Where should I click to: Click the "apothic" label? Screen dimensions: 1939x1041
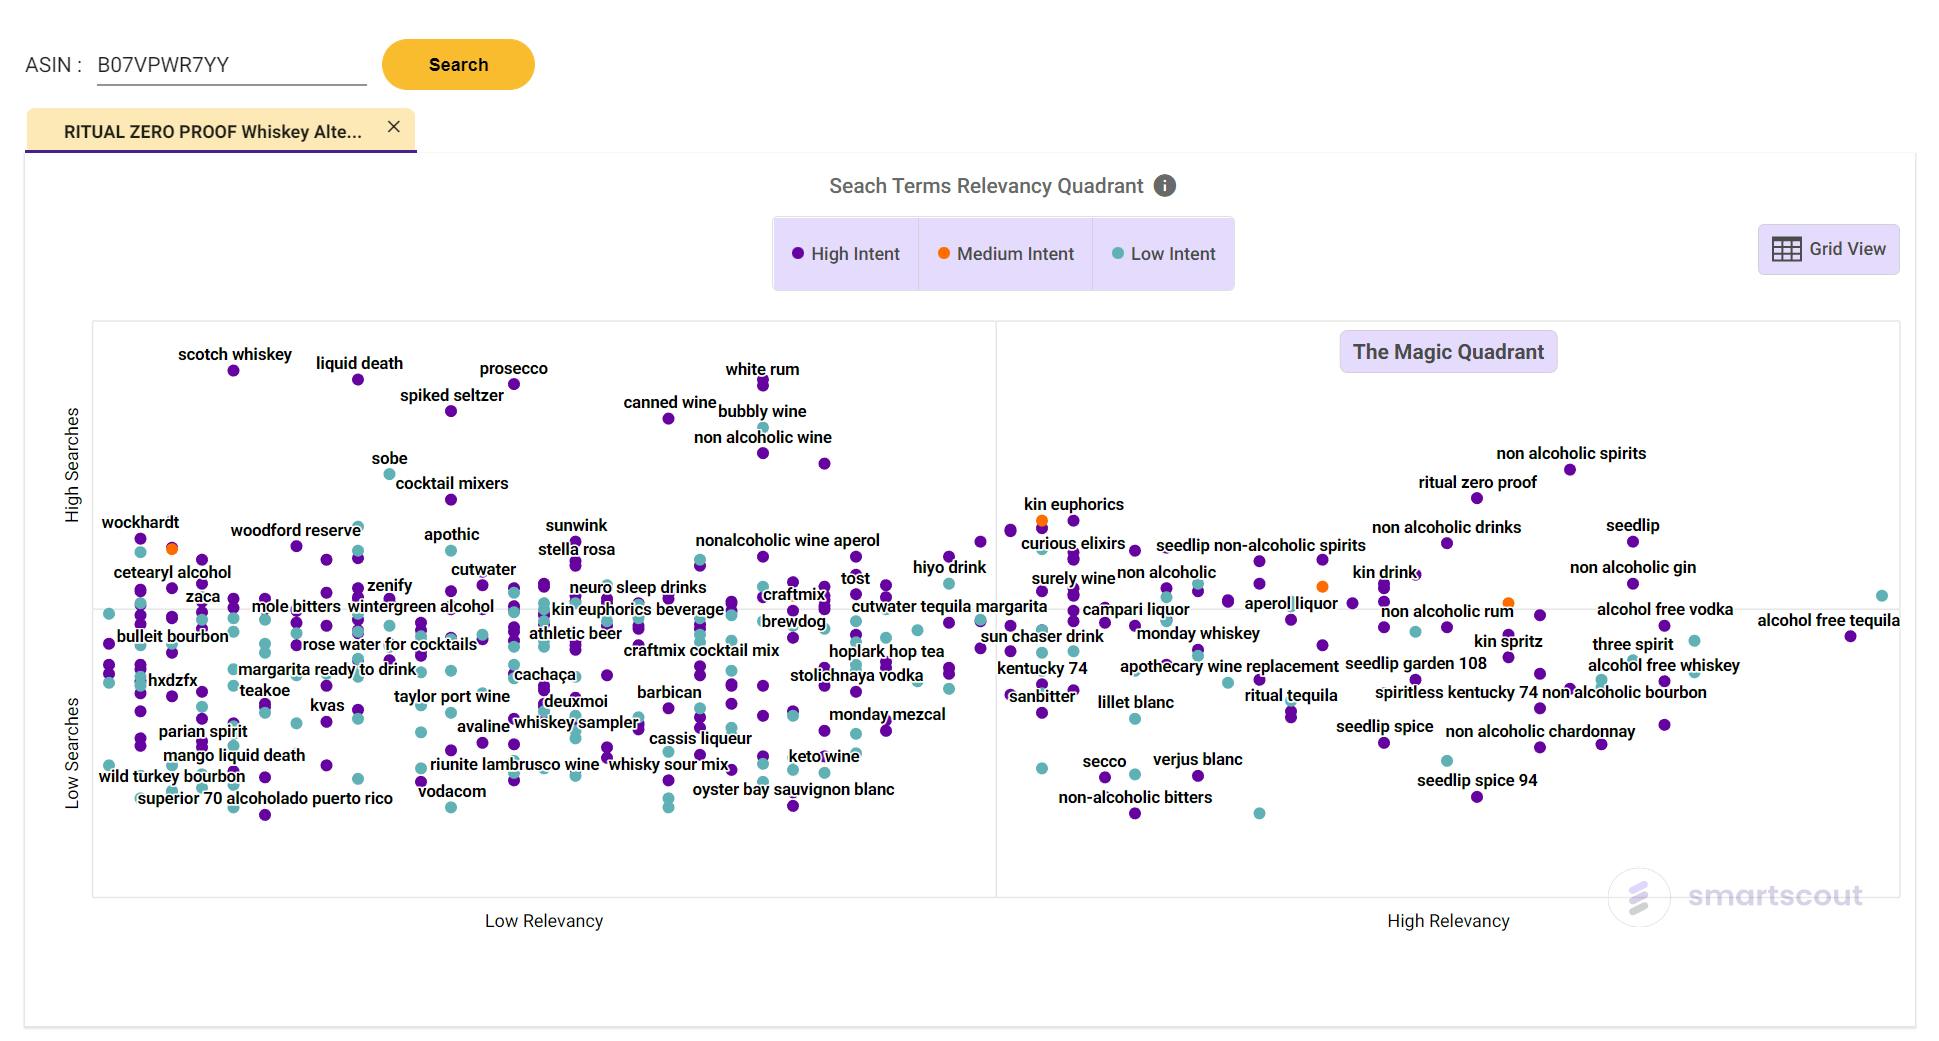tap(452, 534)
